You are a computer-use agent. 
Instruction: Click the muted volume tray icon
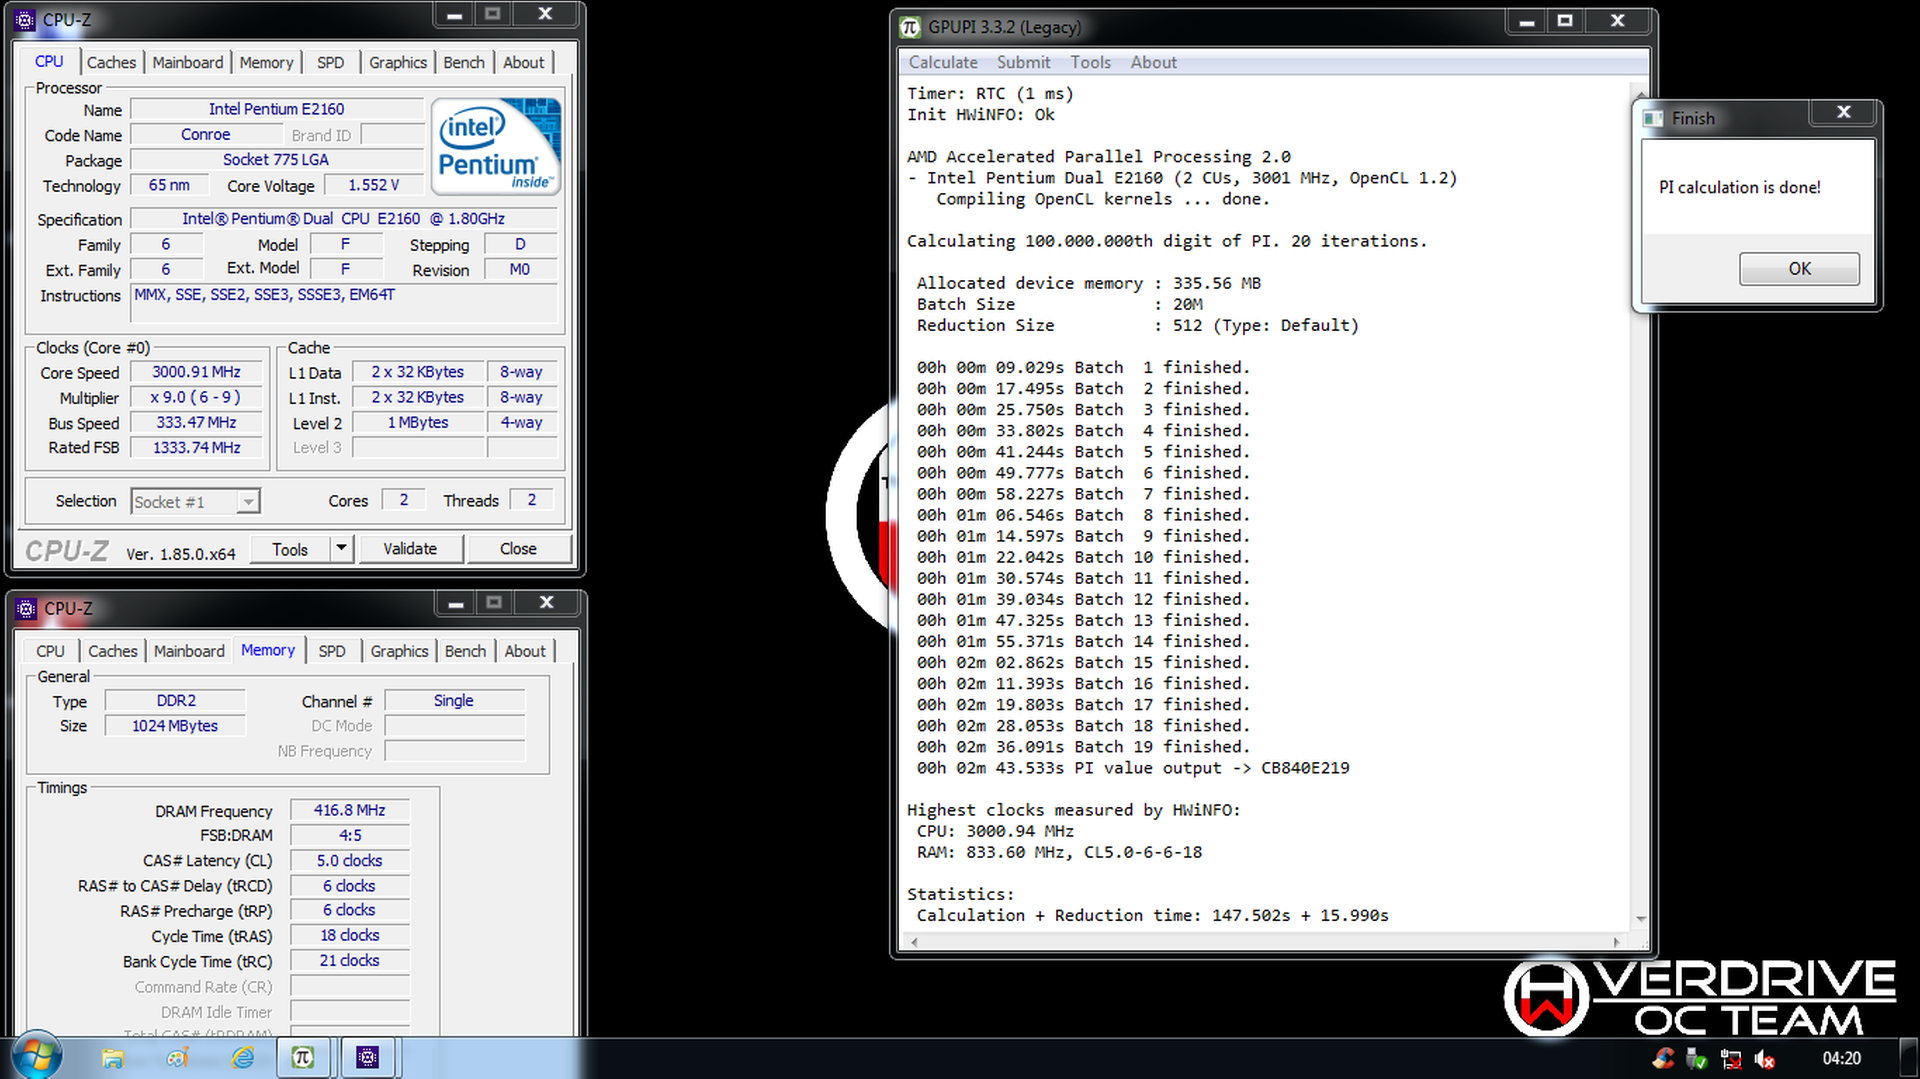1764,1059
